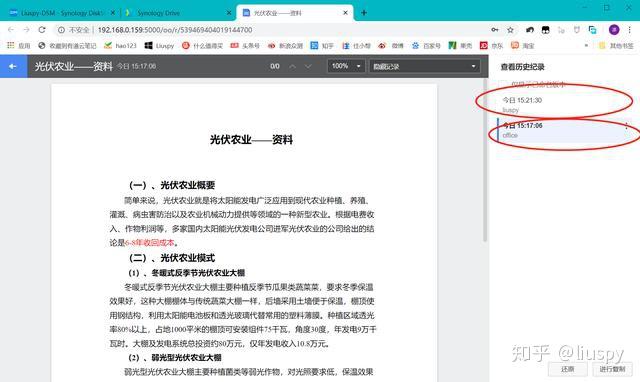
Task: Click subheading (1)、冬暖式反季节光伏农业大棚
Action: point(187,273)
